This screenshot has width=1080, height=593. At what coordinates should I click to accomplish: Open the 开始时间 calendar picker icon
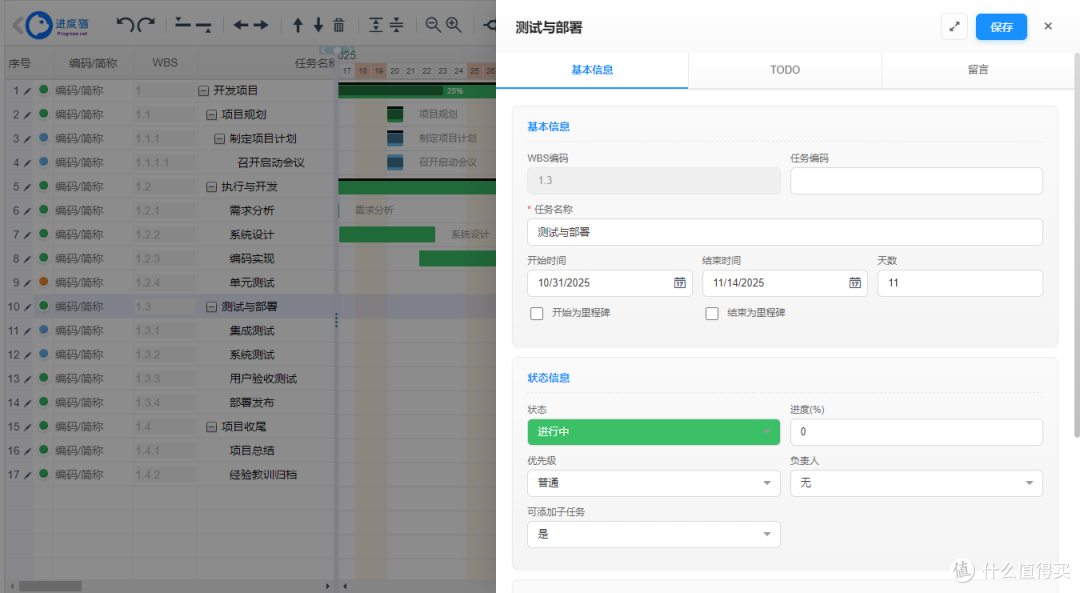point(679,283)
